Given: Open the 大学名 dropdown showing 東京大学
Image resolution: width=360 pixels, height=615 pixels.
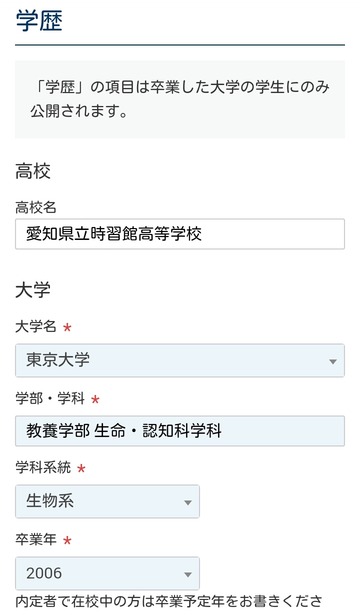Looking at the screenshot, I should click(180, 360).
